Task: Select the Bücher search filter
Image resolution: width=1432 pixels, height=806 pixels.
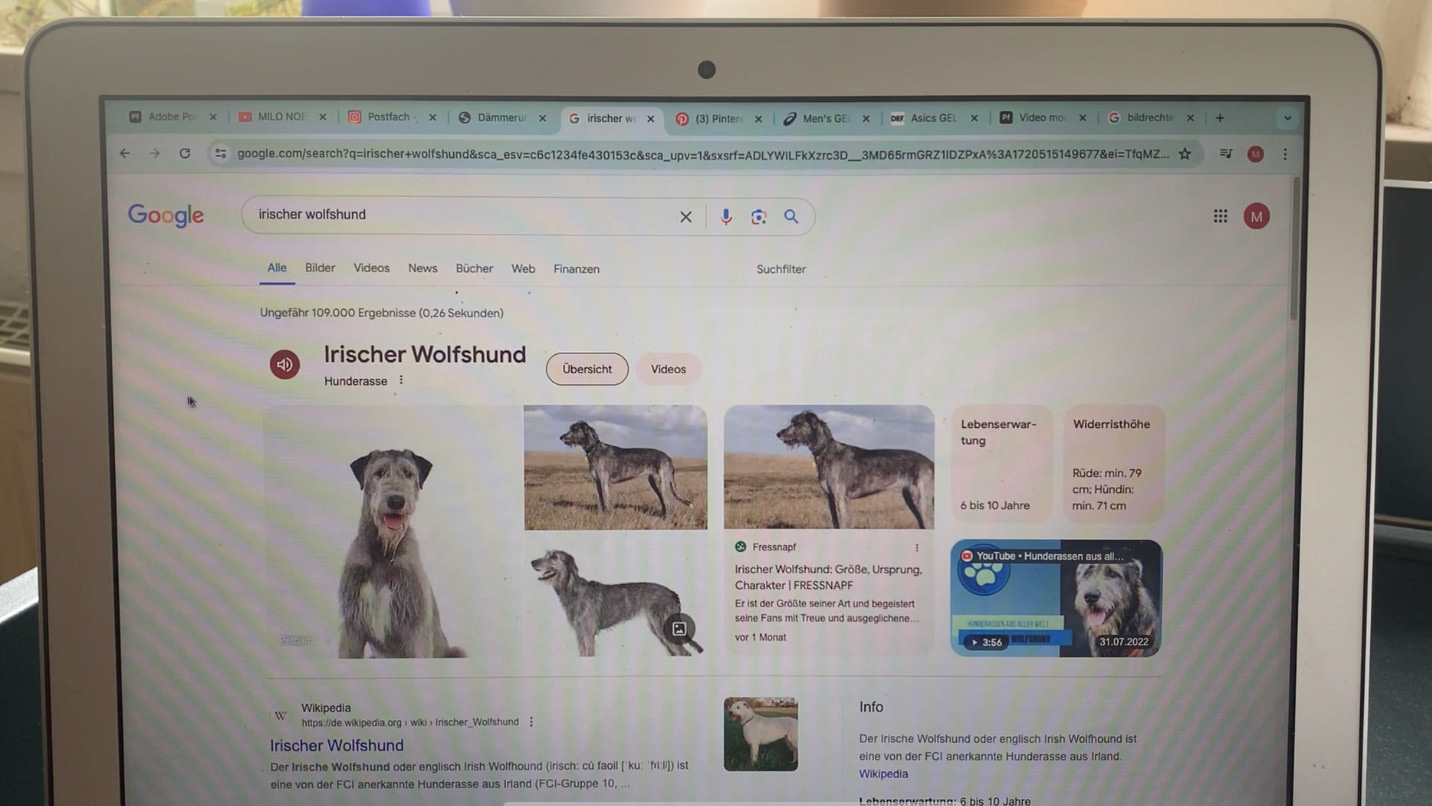Action: tap(474, 269)
